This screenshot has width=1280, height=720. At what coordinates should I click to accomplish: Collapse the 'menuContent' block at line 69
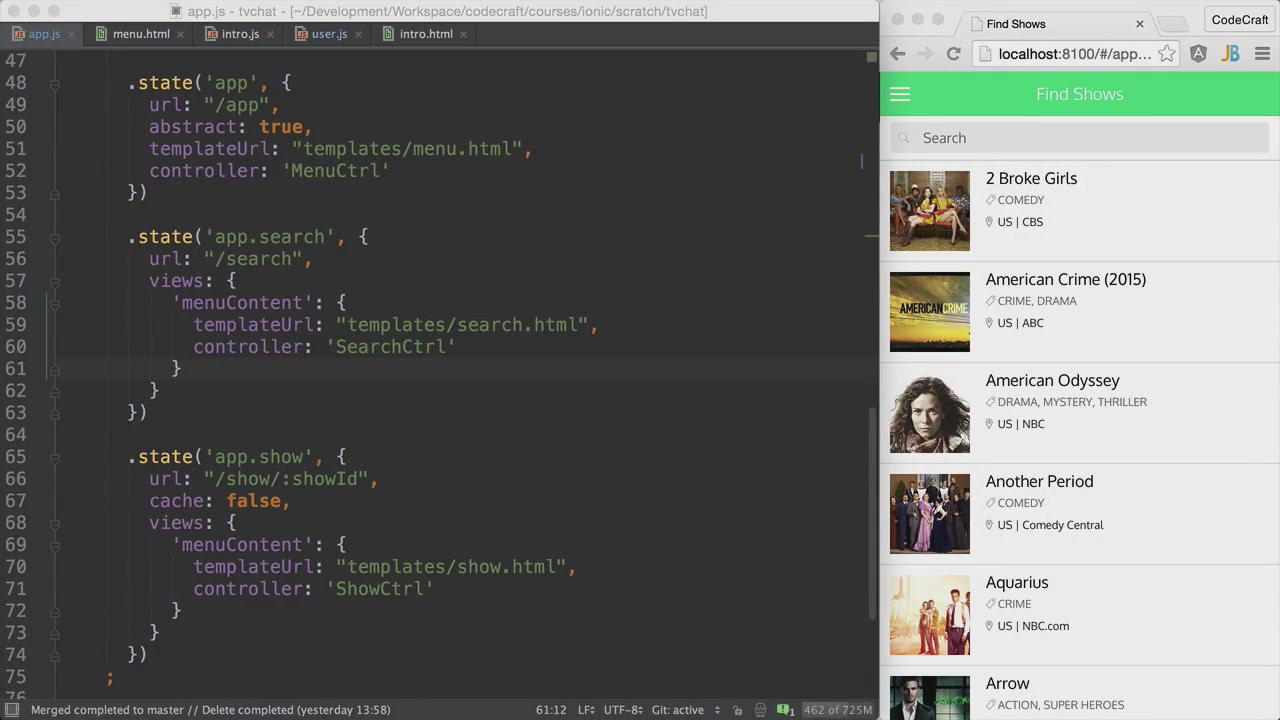(55, 545)
